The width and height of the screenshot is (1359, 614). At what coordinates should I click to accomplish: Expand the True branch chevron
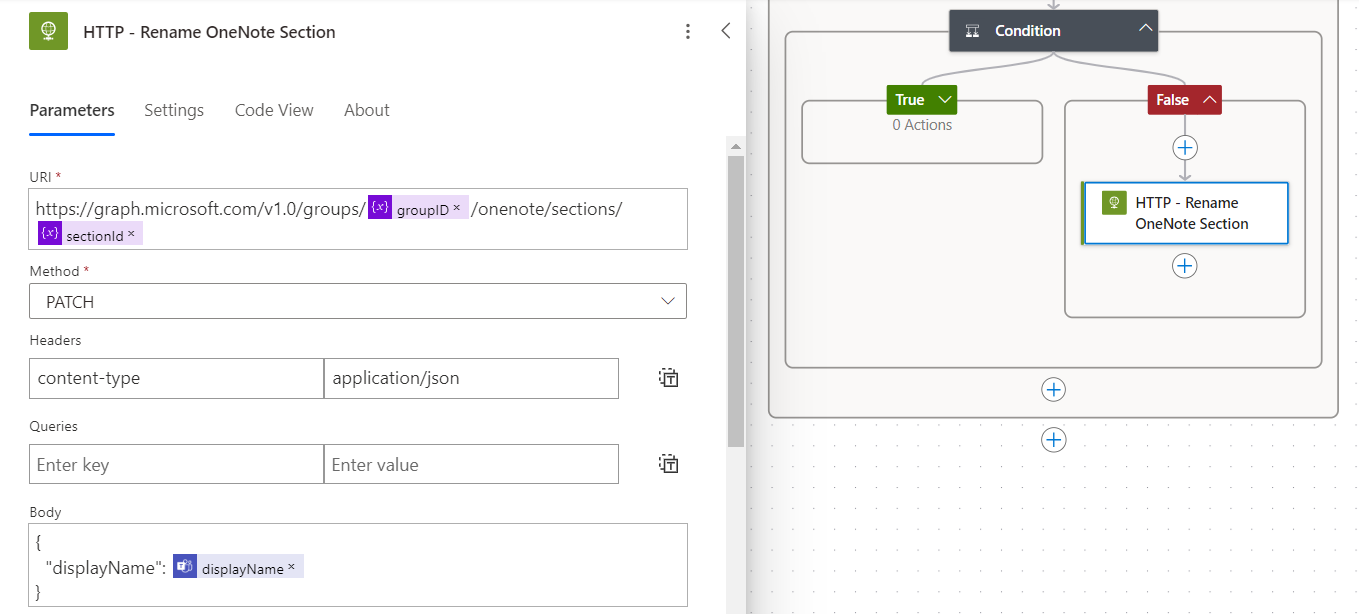point(944,100)
